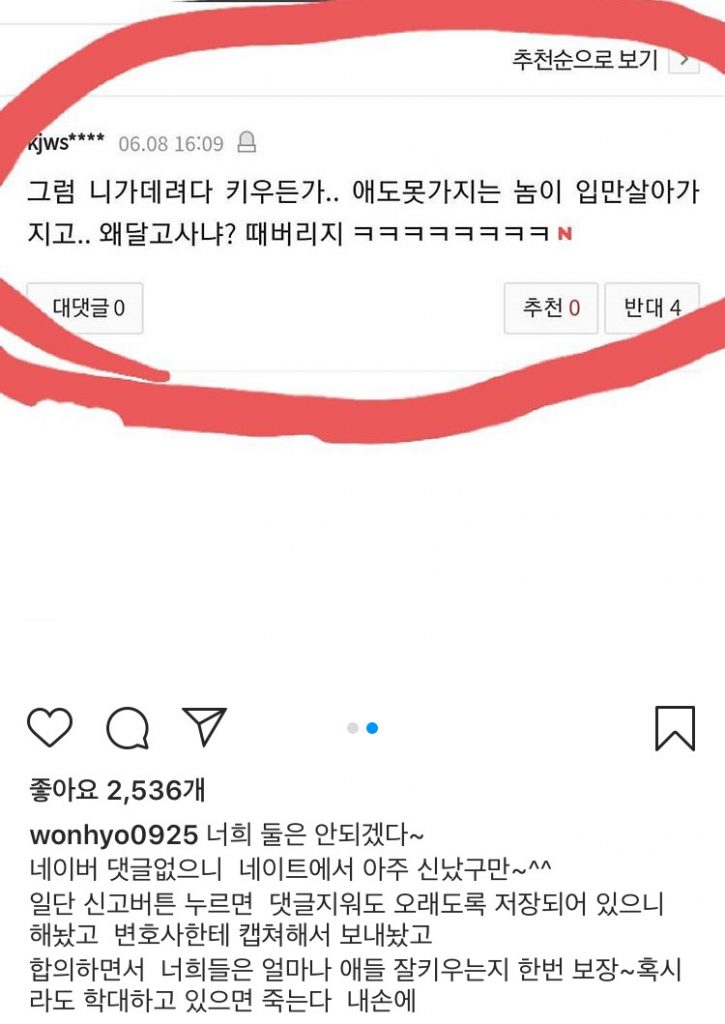
Task: Share the post via paper plane icon
Action: coord(205,726)
